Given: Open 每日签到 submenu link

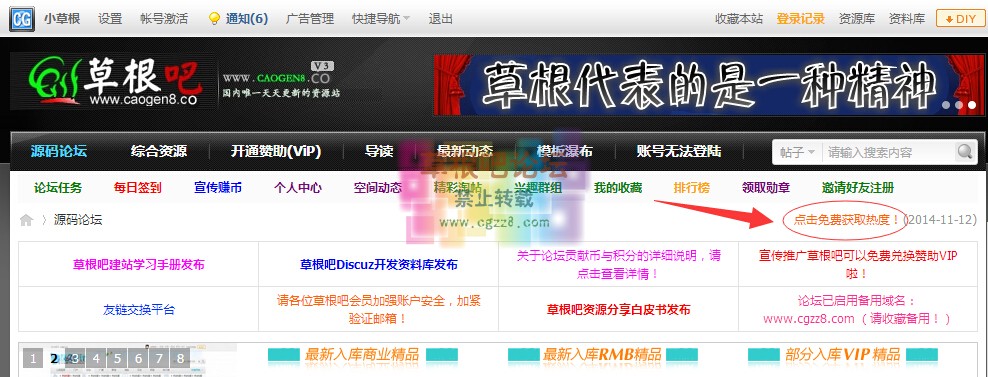Looking at the screenshot, I should (137, 187).
